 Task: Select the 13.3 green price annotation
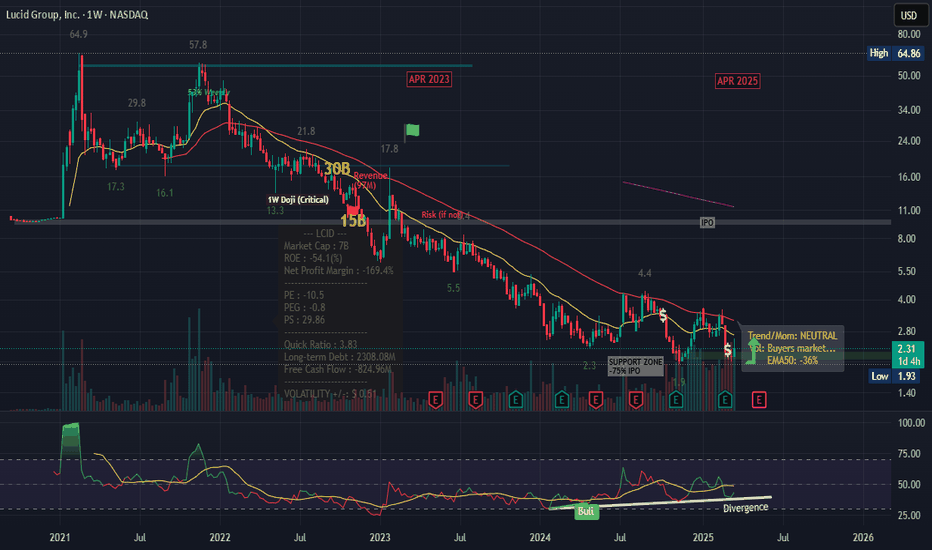click(275, 210)
